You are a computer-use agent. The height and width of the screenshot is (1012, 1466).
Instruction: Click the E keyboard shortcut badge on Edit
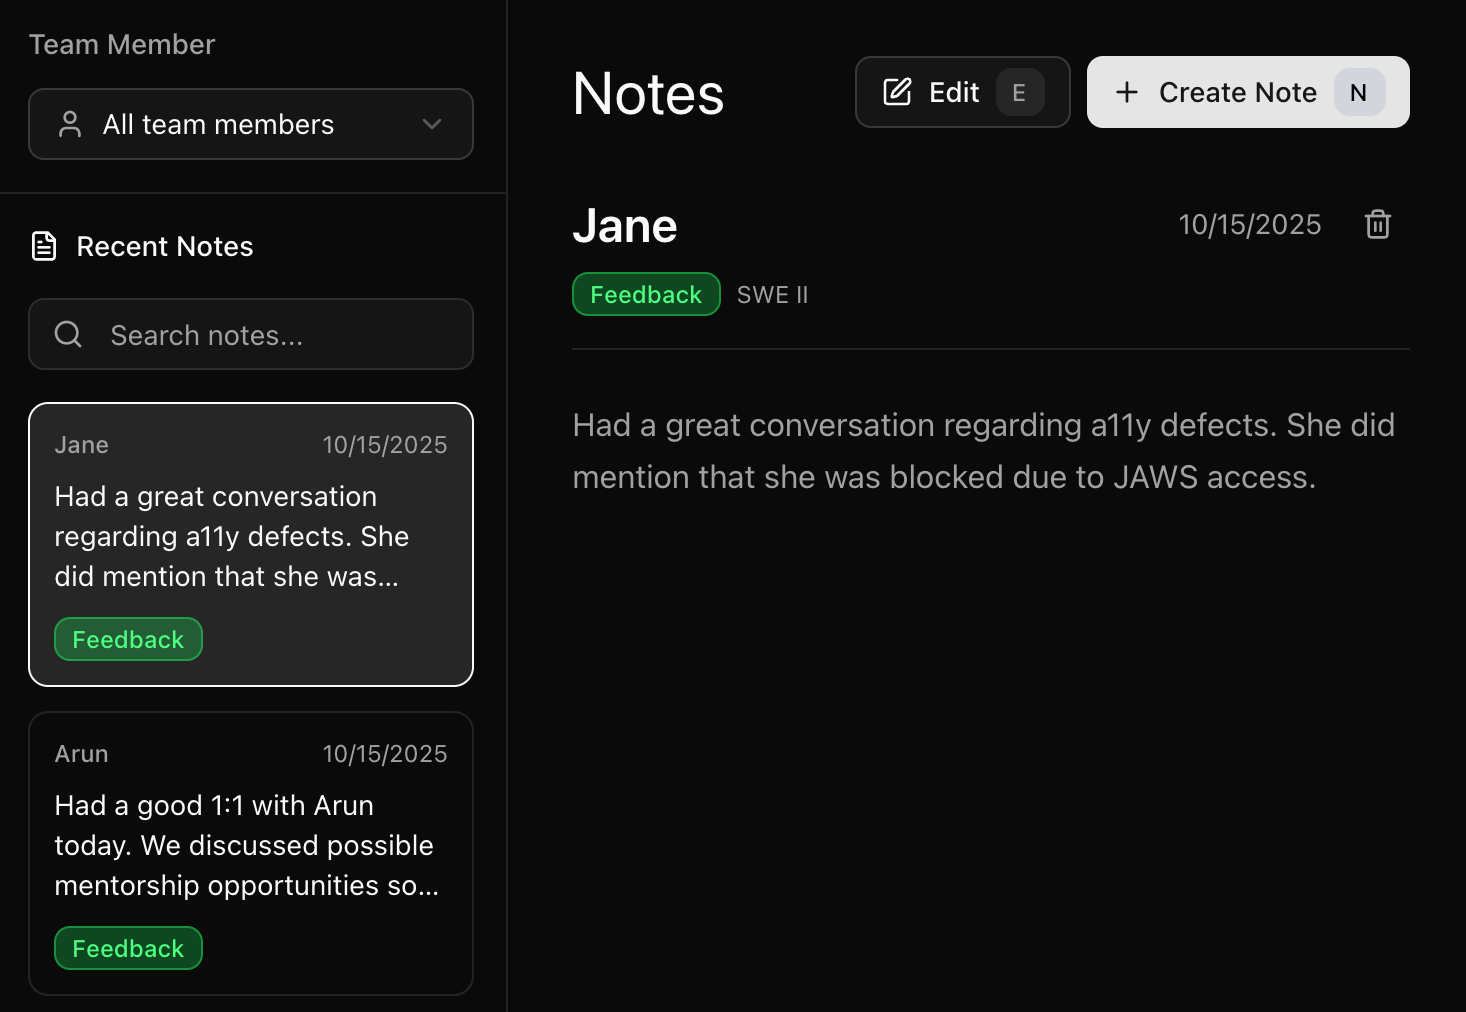coord(1019,92)
